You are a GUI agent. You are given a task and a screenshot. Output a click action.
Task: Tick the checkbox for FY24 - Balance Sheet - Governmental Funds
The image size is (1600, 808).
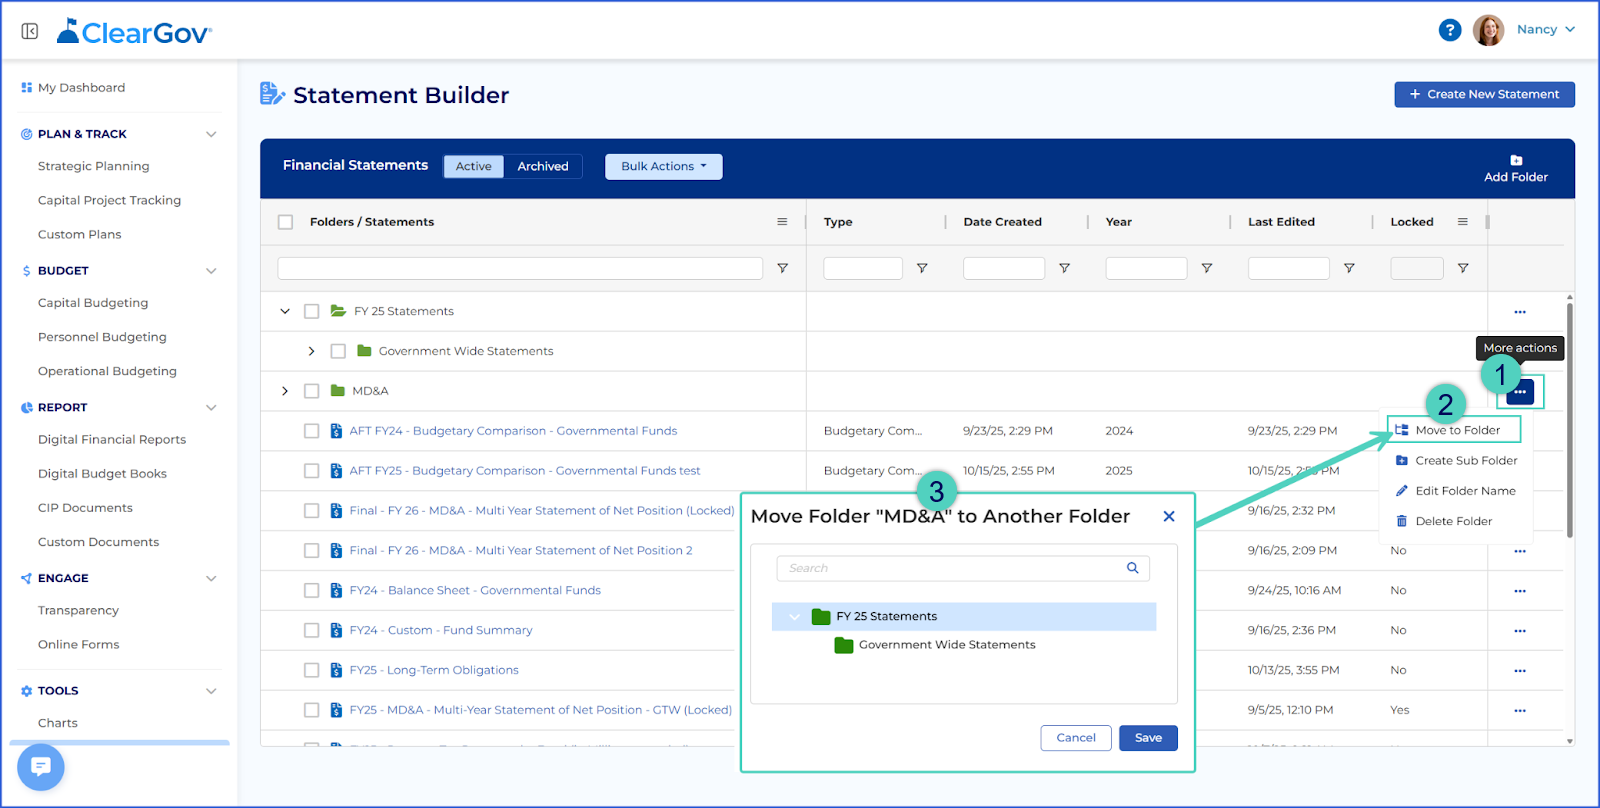[311, 591]
